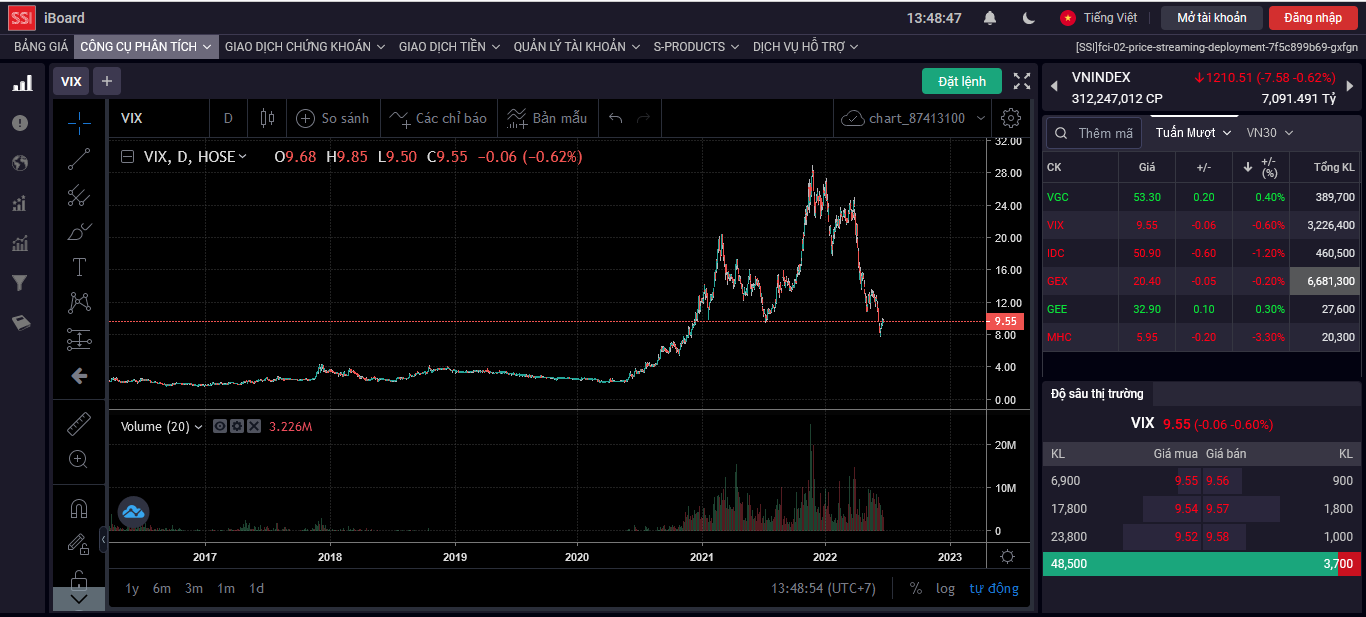The width and height of the screenshot is (1366, 617).
Task: Click the 13:48:54 (UTC+7) timezone
Action: (x=823, y=588)
